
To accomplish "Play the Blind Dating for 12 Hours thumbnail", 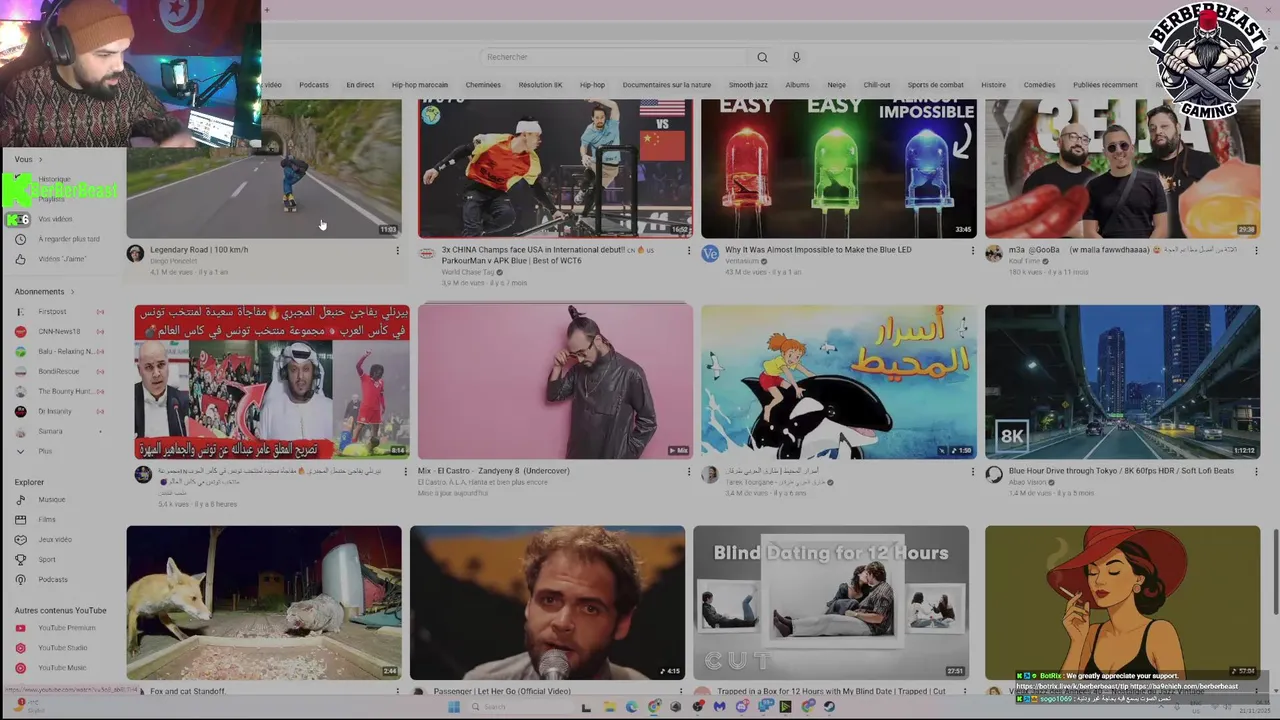I will point(831,603).
